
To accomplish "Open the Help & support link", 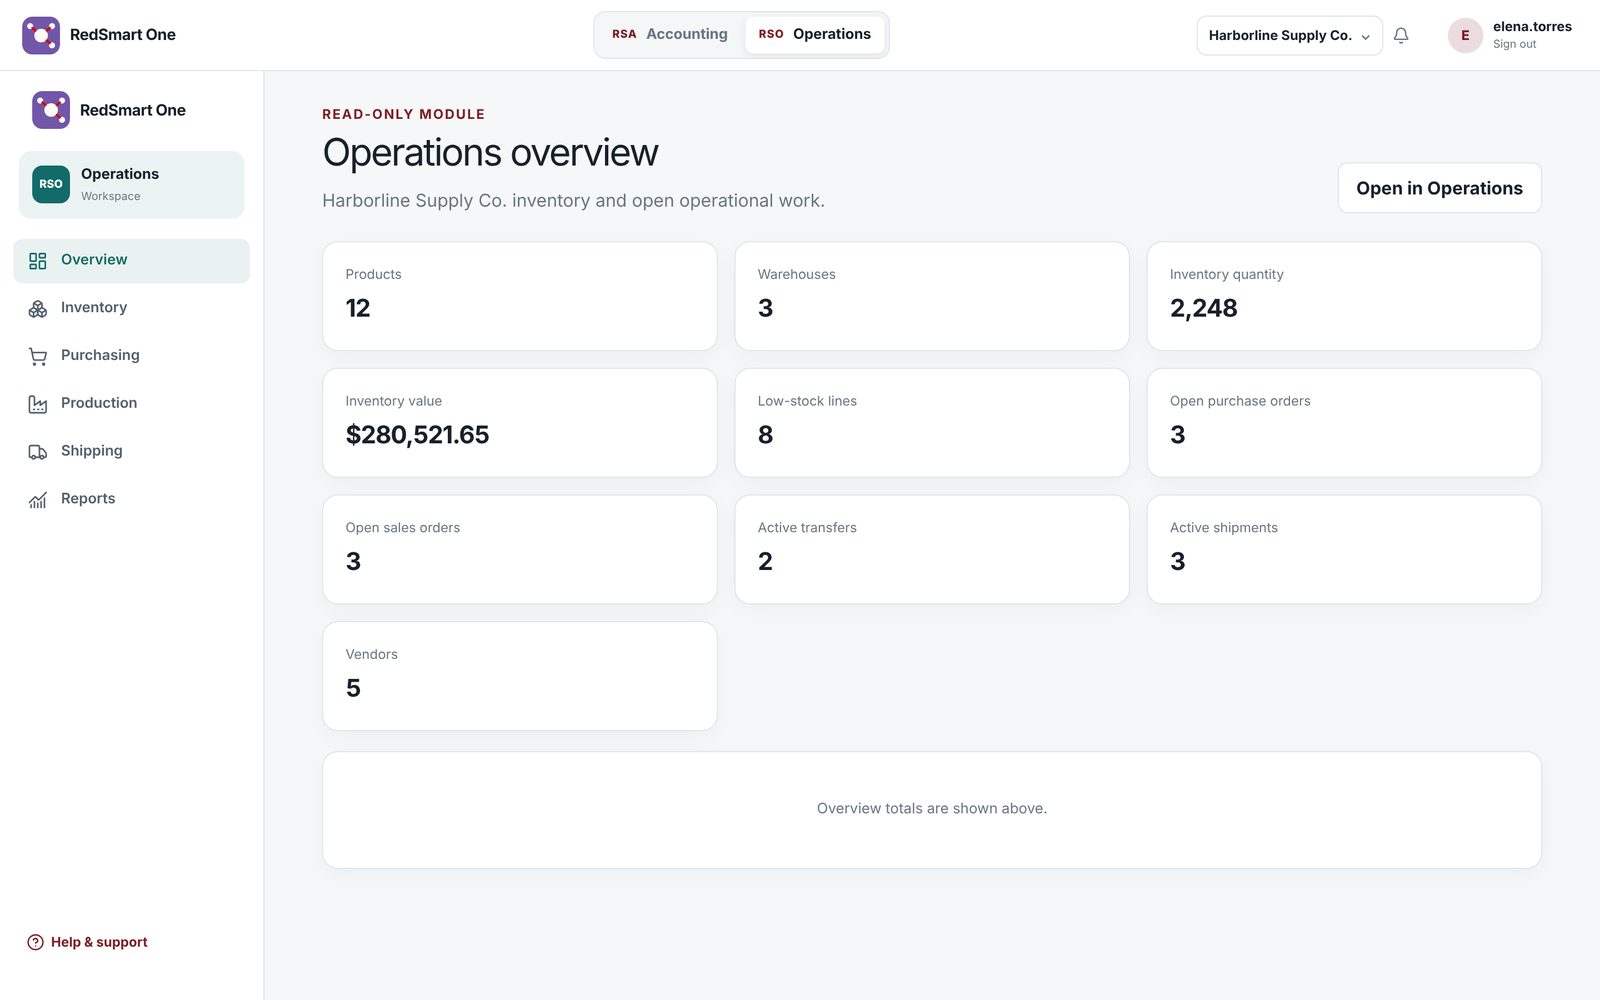I will 87,942.
